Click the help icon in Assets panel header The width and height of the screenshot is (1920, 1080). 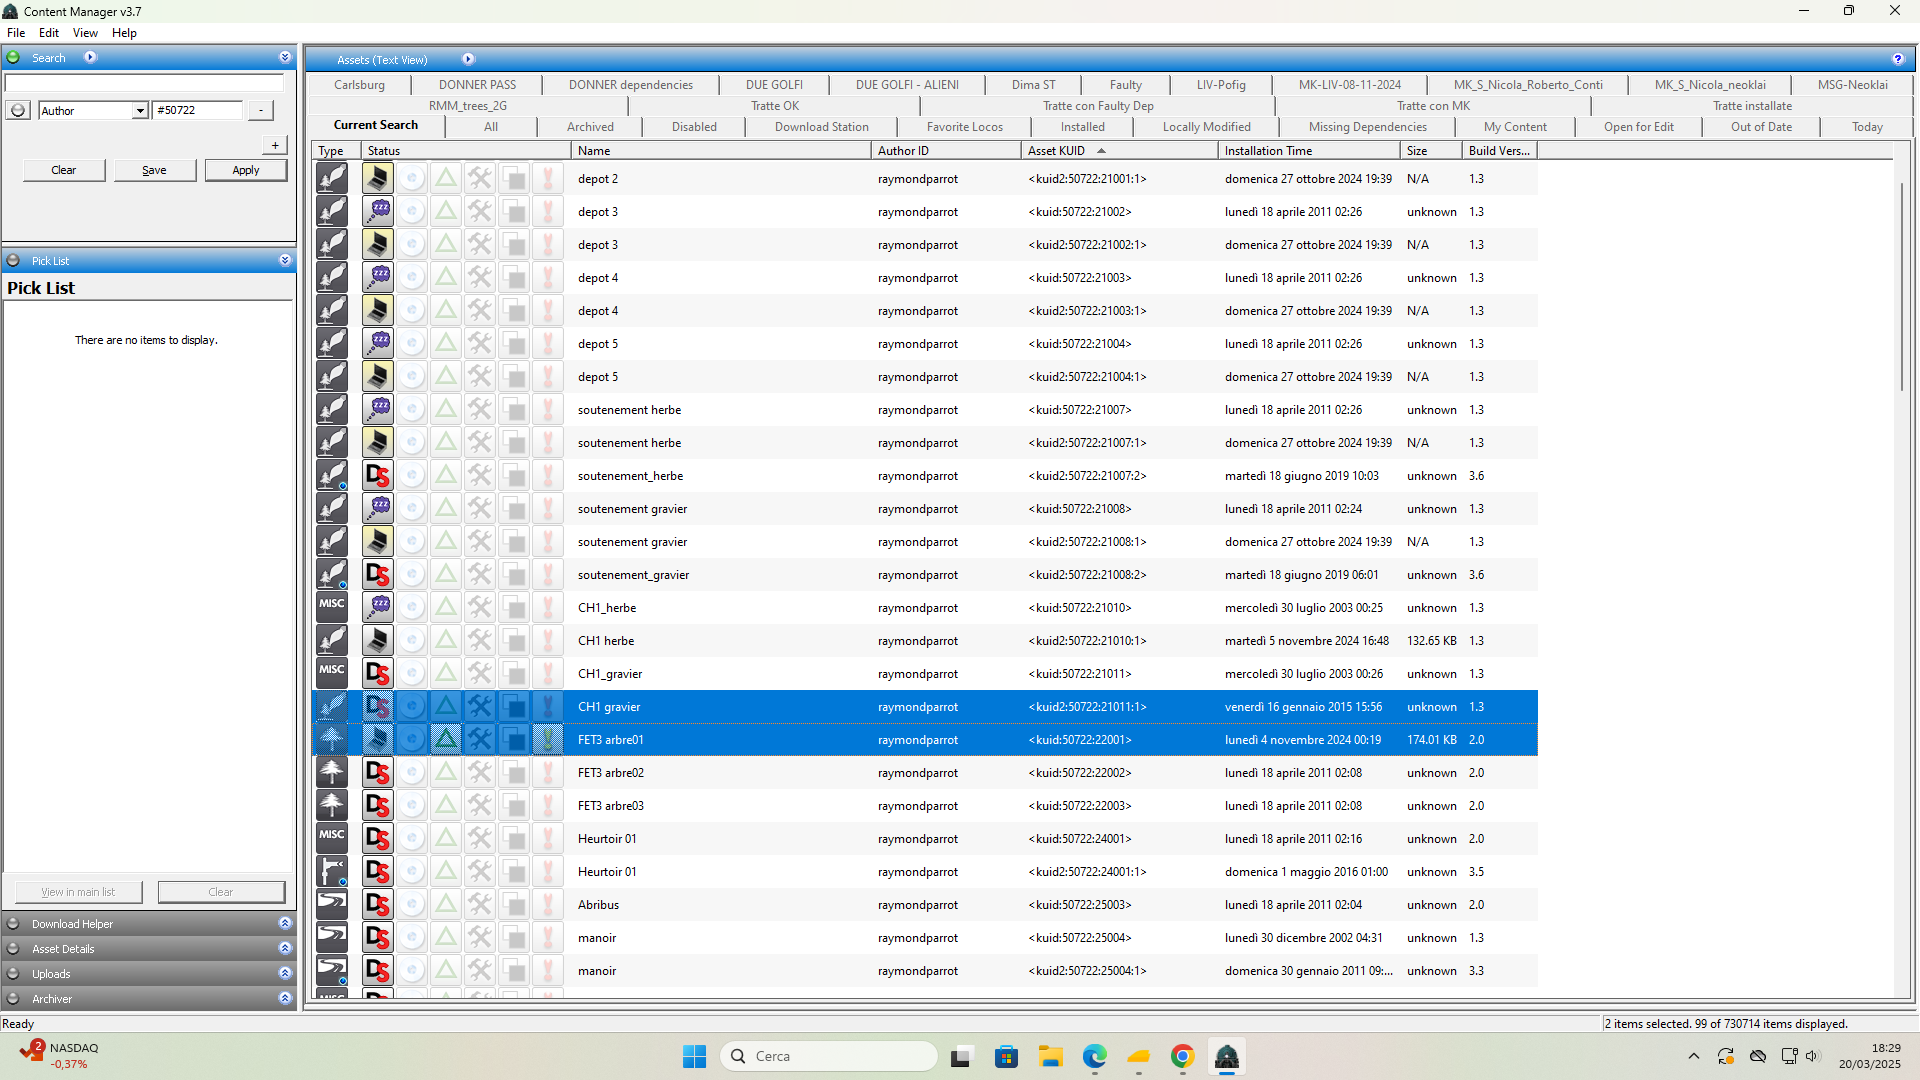[1897, 59]
